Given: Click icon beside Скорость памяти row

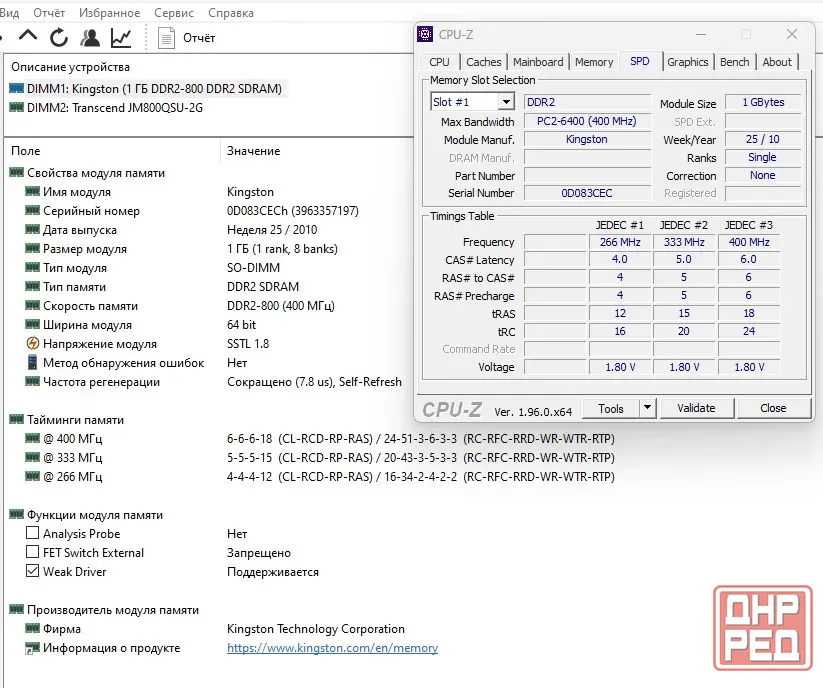Looking at the screenshot, I should click(33, 305).
